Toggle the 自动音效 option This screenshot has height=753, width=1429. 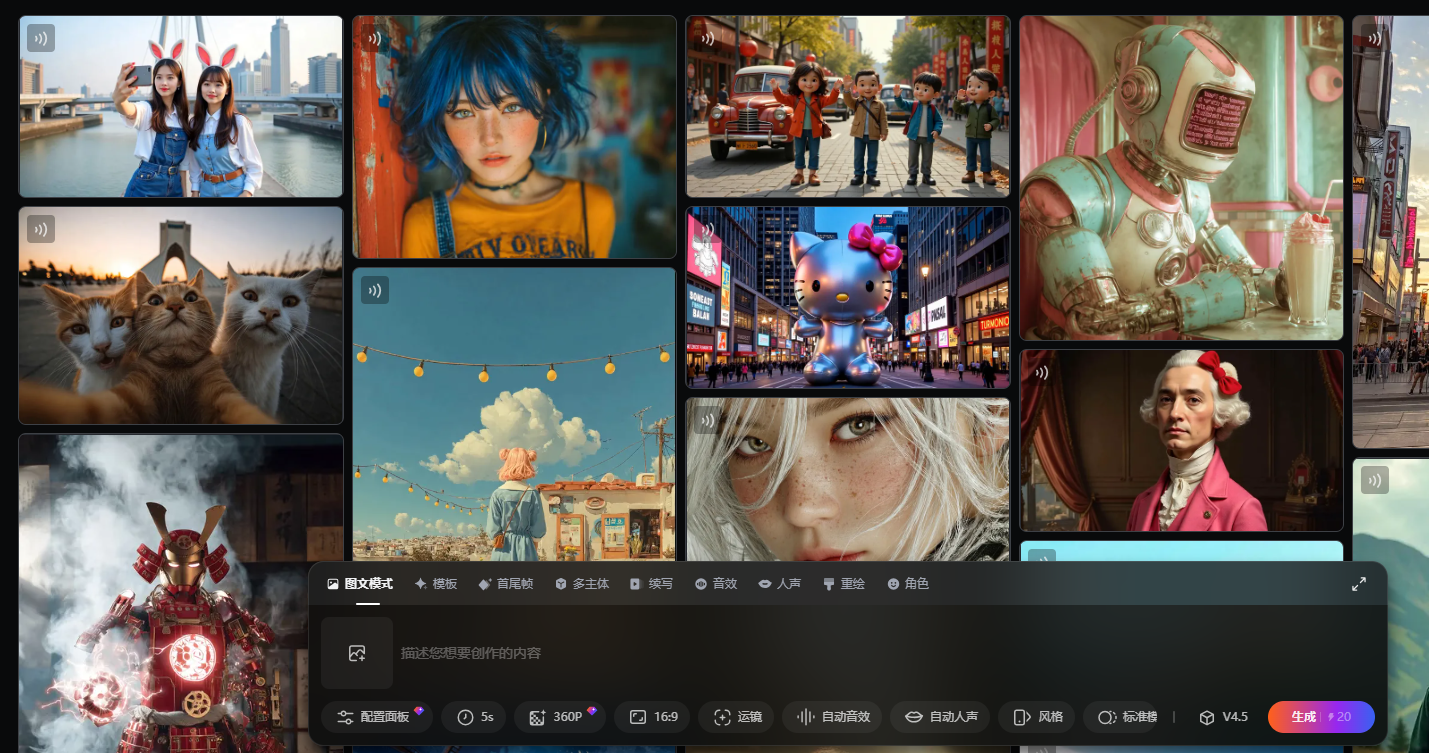coord(832,717)
